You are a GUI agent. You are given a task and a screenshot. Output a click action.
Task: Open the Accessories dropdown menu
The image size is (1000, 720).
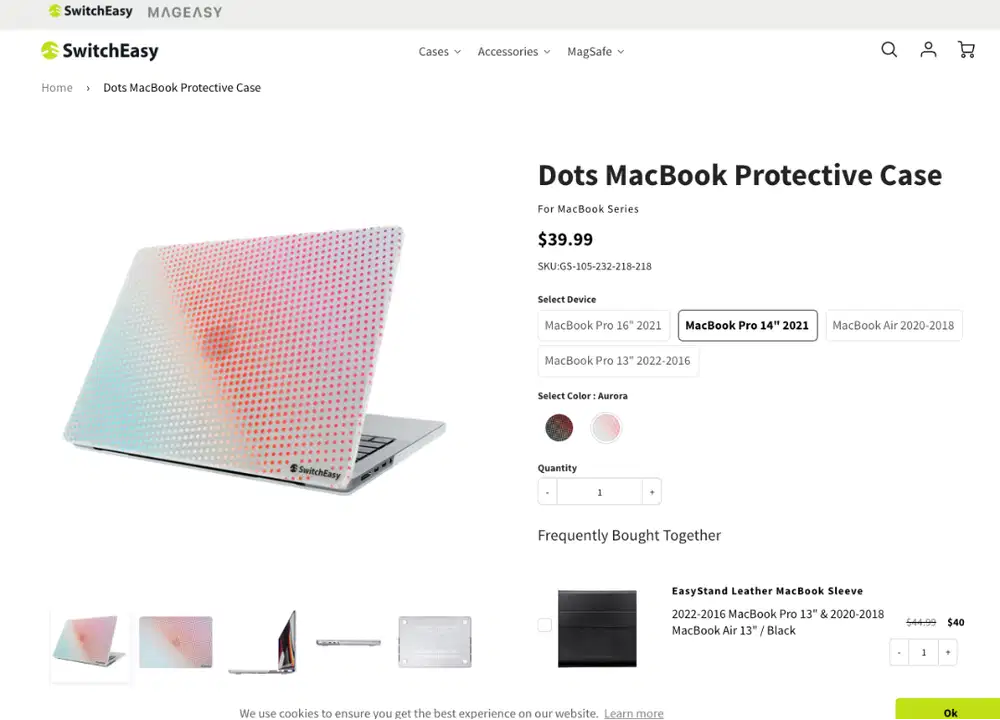click(512, 51)
